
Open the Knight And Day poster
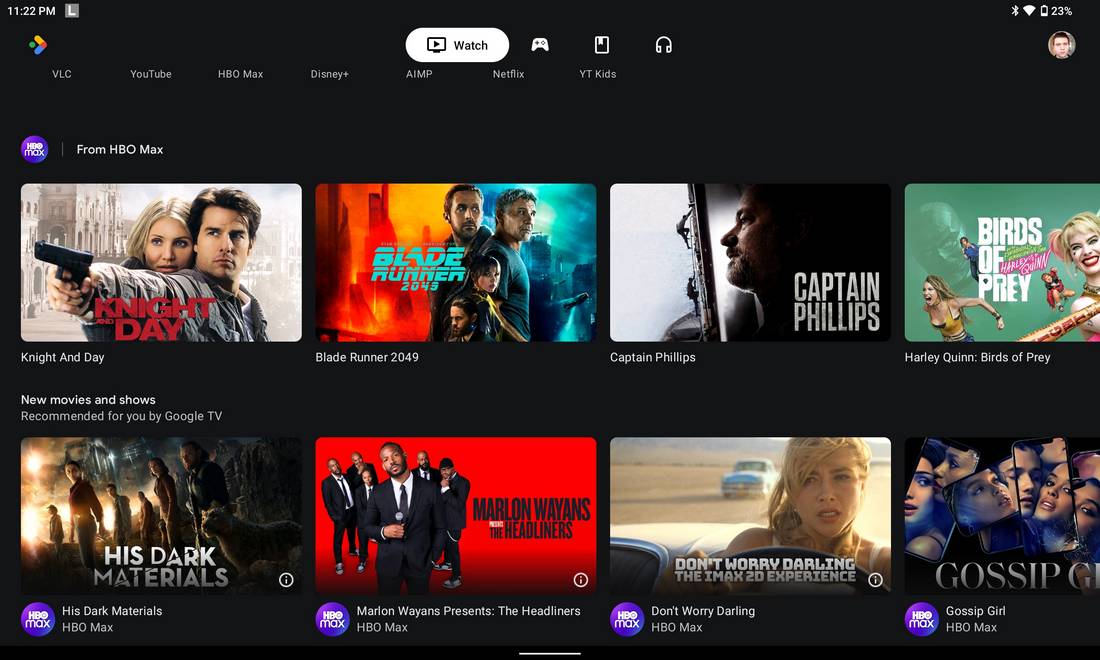point(161,262)
